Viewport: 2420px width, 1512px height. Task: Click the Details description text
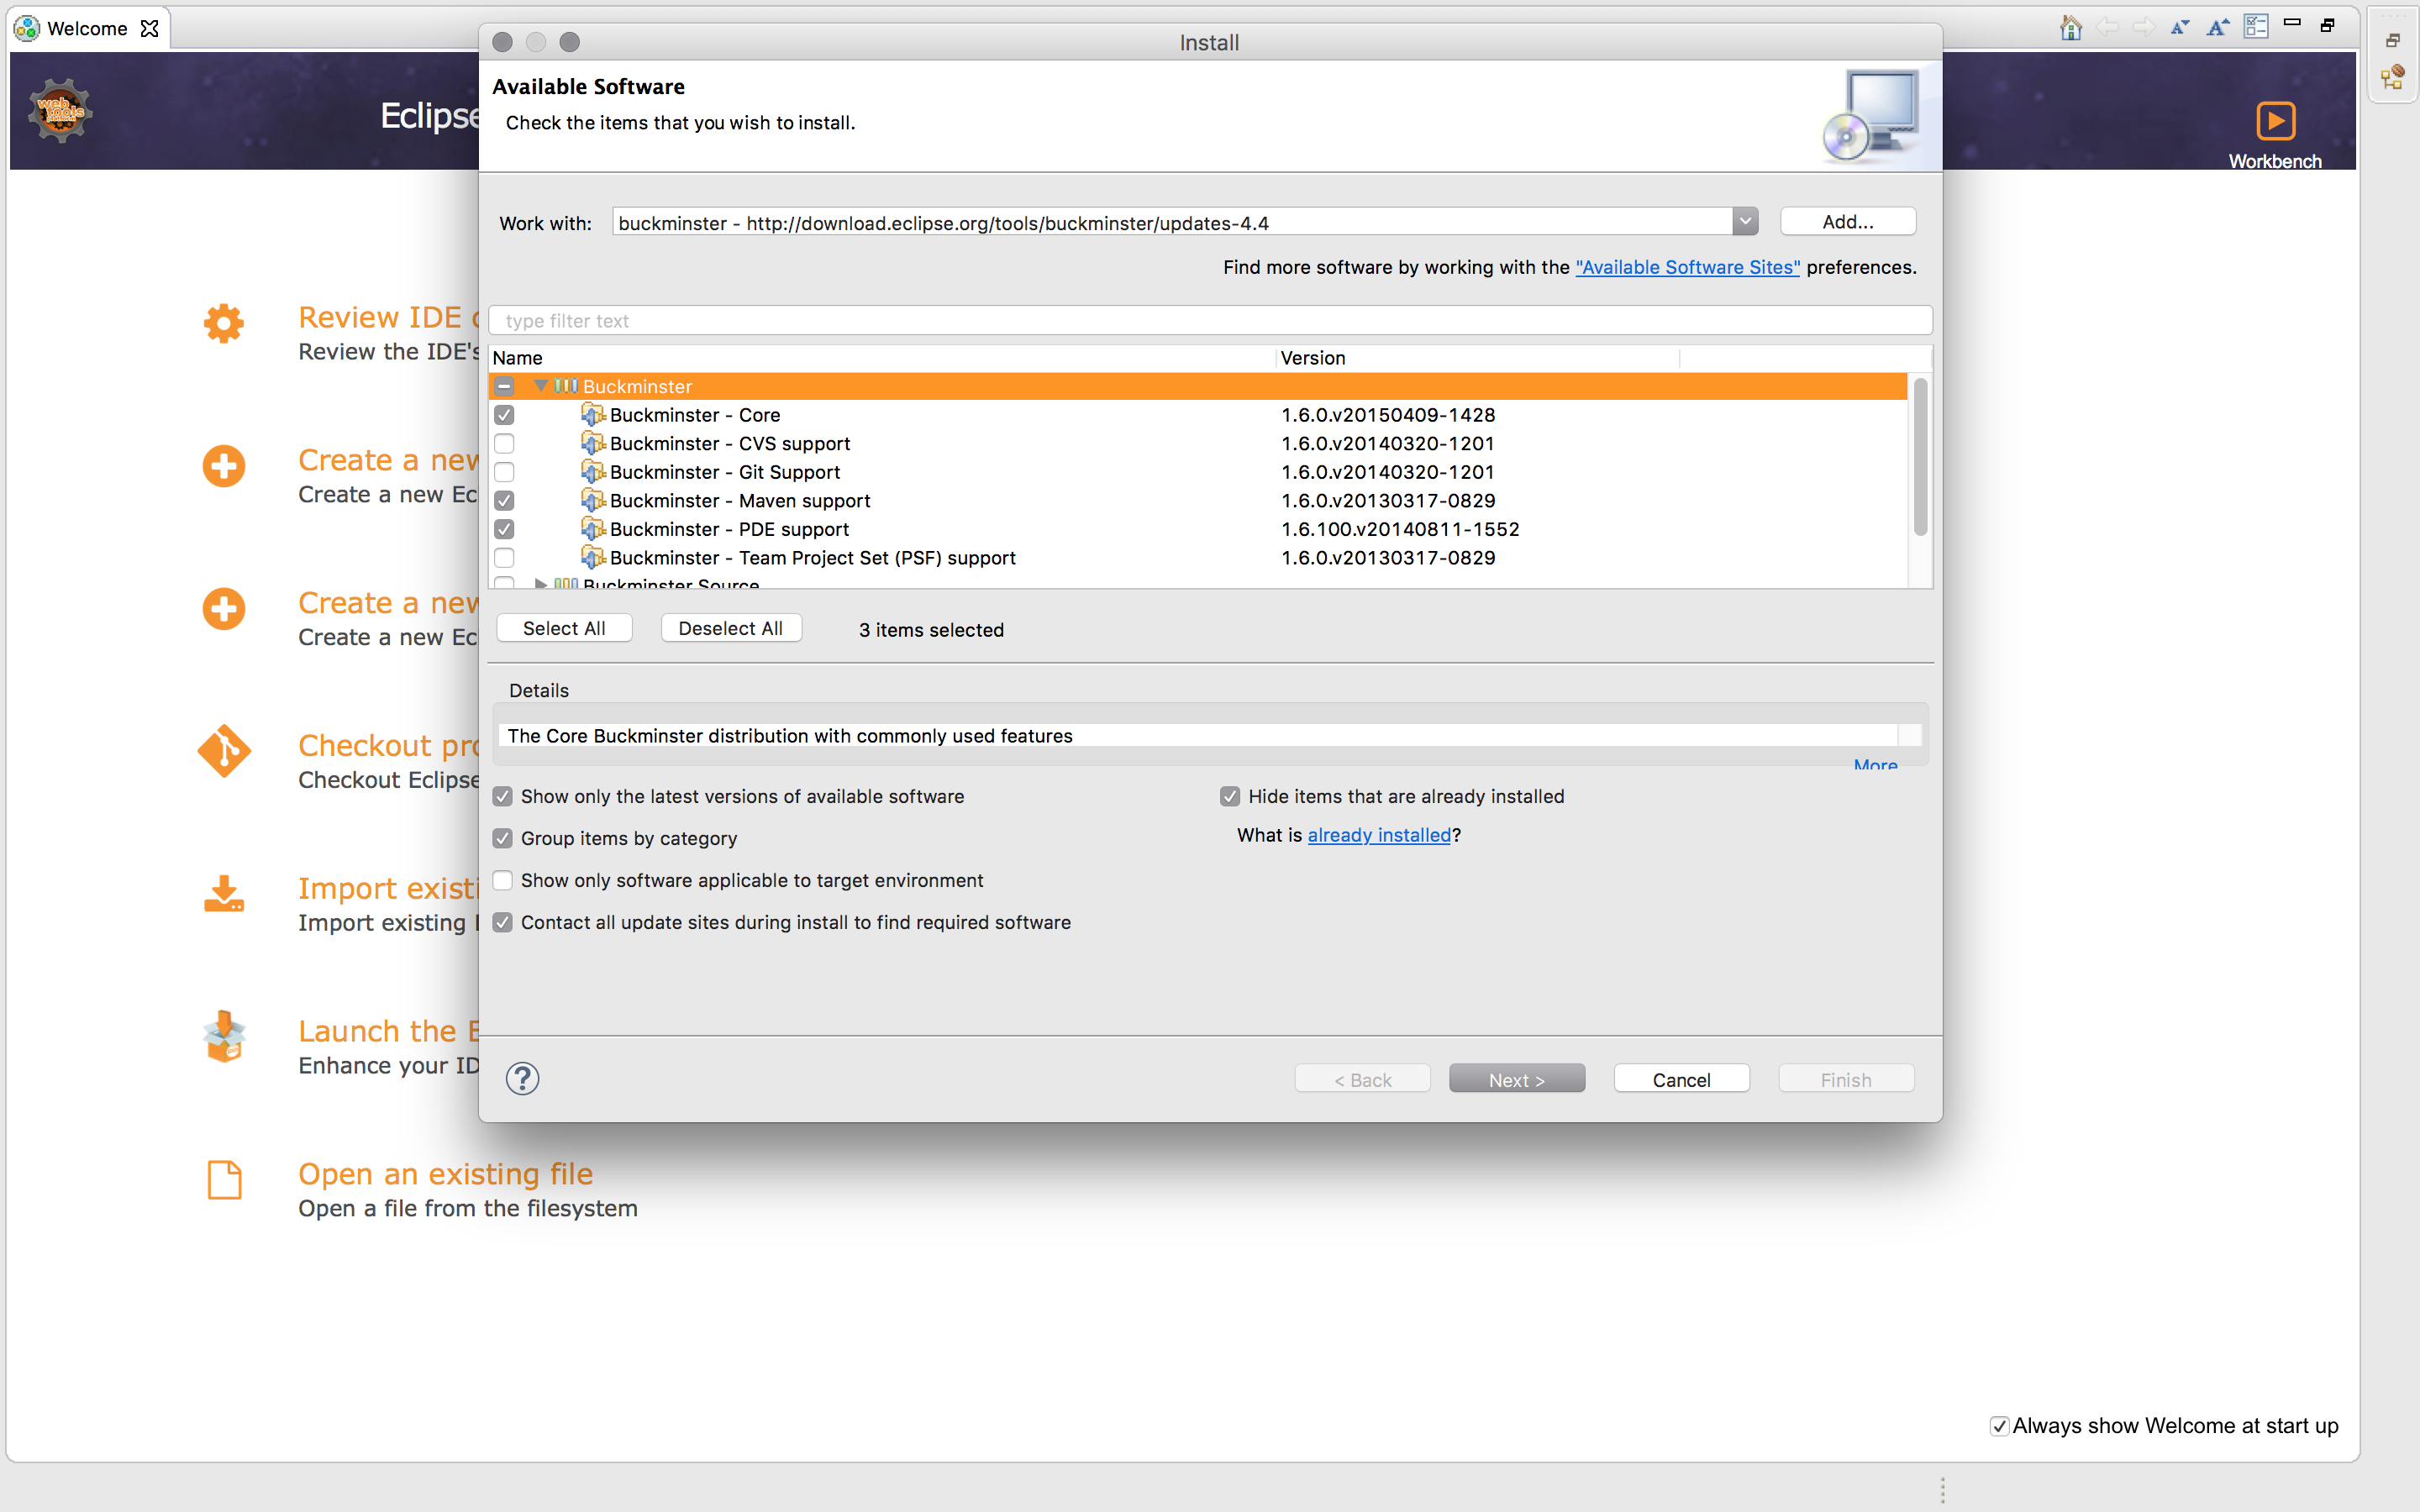click(x=790, y=735)
